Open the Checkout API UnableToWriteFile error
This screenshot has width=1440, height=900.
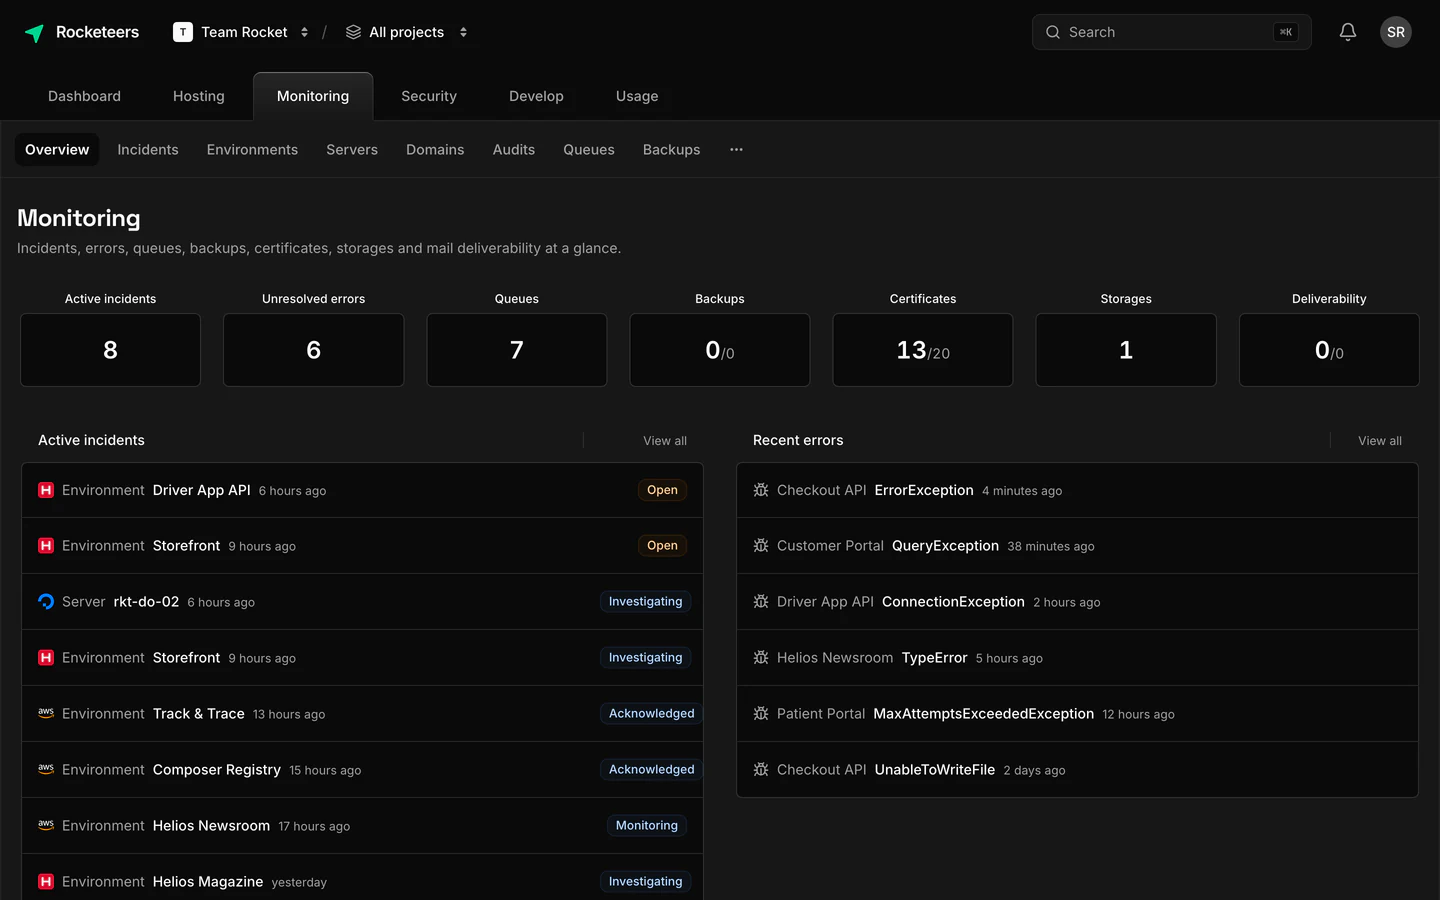(1077, 769)
